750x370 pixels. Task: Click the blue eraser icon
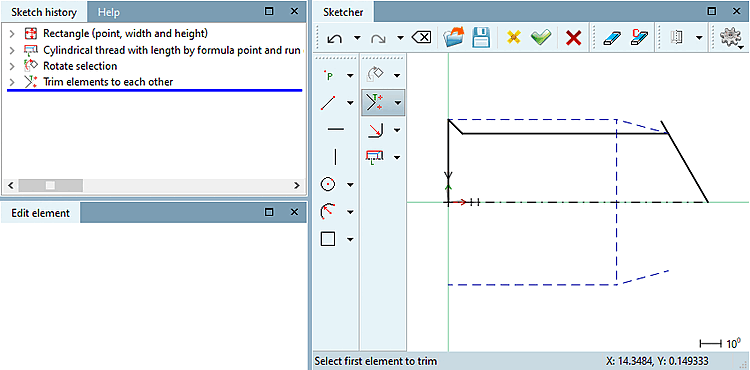tap(612, 38)
